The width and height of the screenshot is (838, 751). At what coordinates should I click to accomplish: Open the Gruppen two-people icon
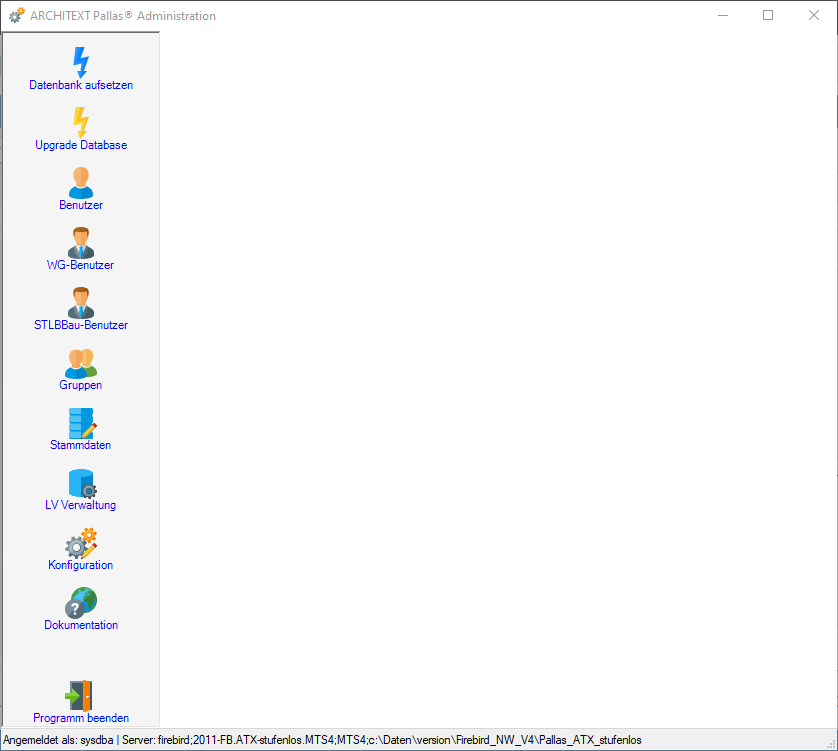(81, 363)
